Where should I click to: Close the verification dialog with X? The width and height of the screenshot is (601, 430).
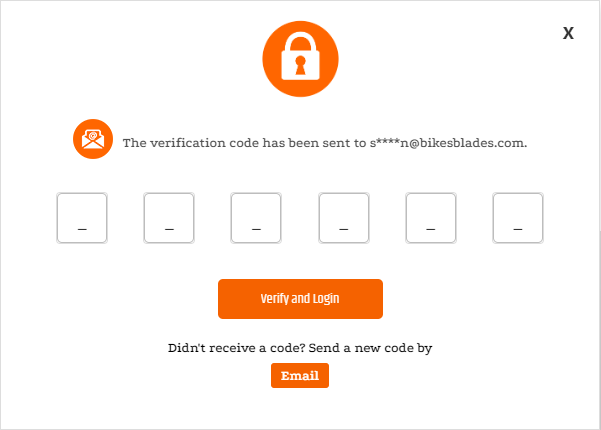coord(568,33)
